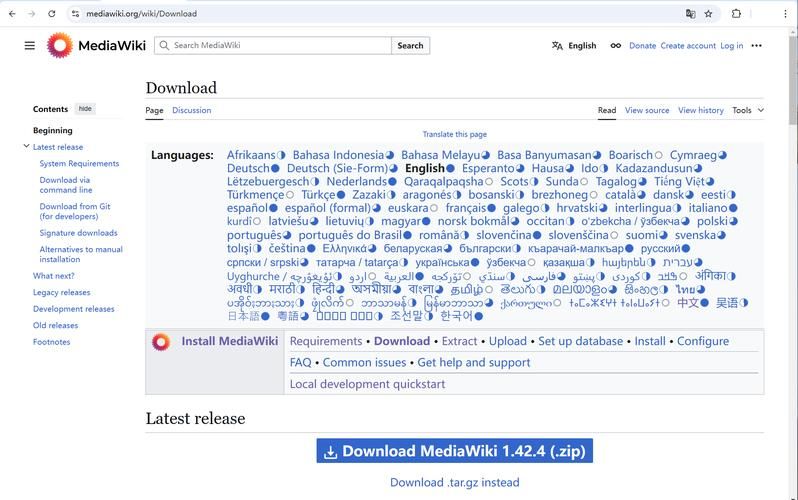Switch page language to Tagalog
The height and width of the screenshot is (500, 798).
[x=616, y=181]
